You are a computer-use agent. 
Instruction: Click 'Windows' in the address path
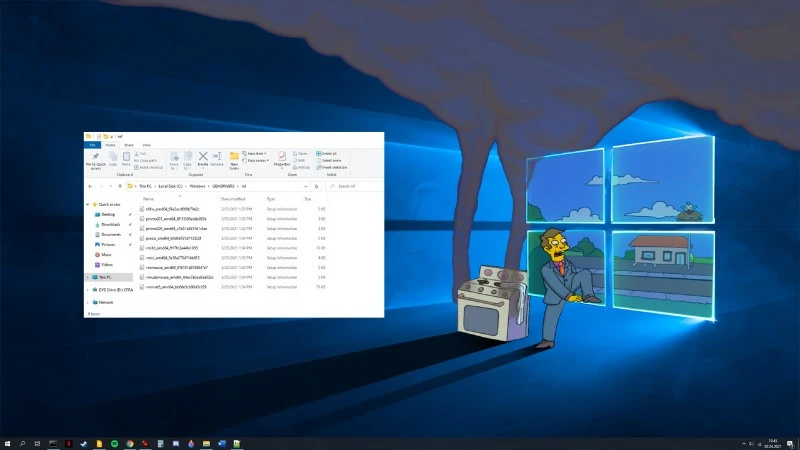(x=197, y=186)
